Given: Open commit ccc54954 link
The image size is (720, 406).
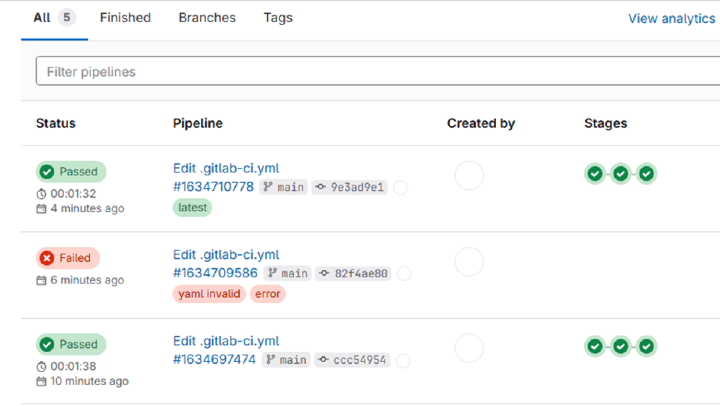Looking at the screenshot, I should coord(357,360).
